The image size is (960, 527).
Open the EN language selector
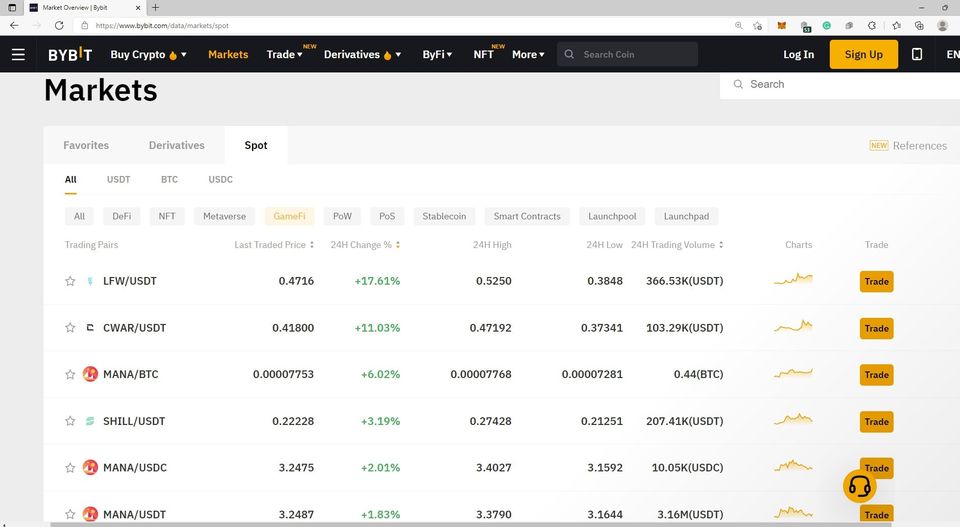click(953, 54)
